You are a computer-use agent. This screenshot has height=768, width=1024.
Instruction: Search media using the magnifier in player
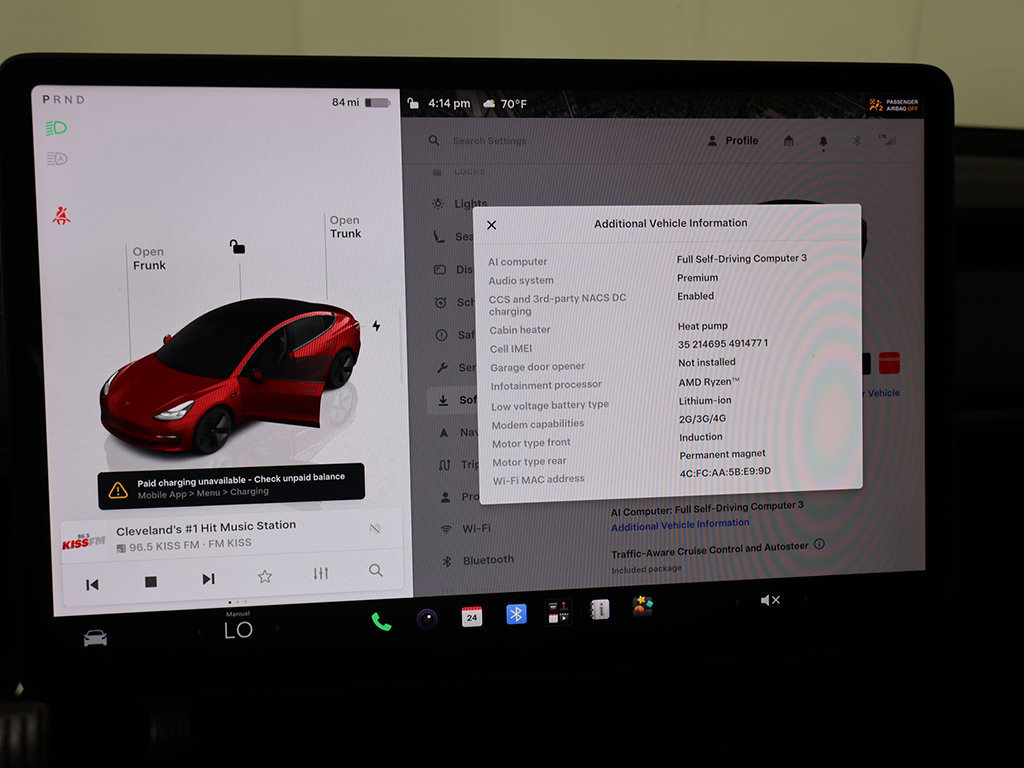click(376, 570)
